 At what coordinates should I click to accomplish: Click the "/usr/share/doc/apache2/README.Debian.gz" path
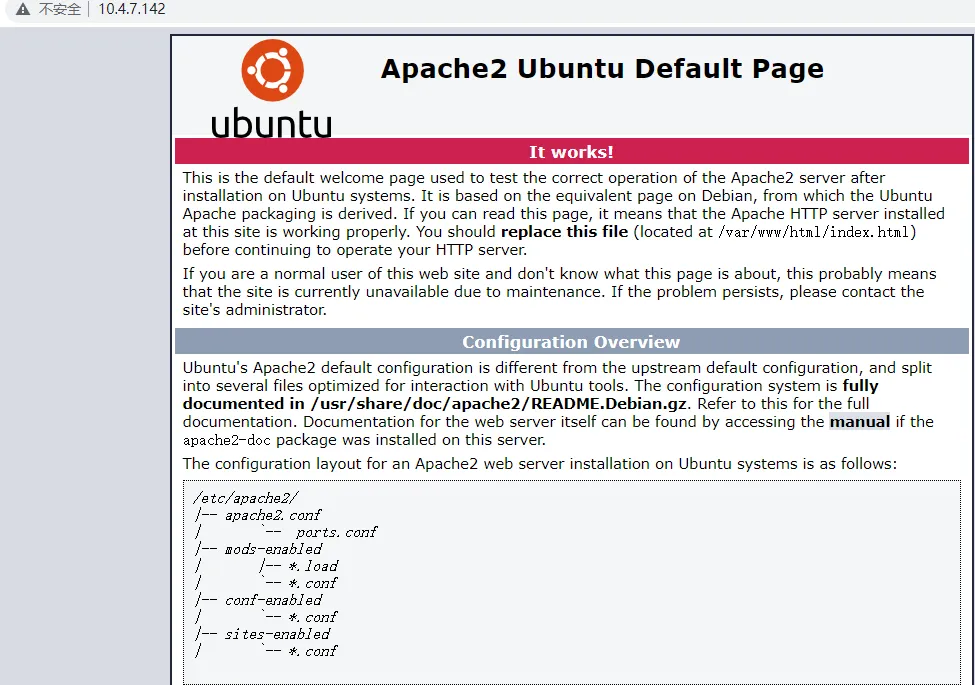click(x=499, y=404)
